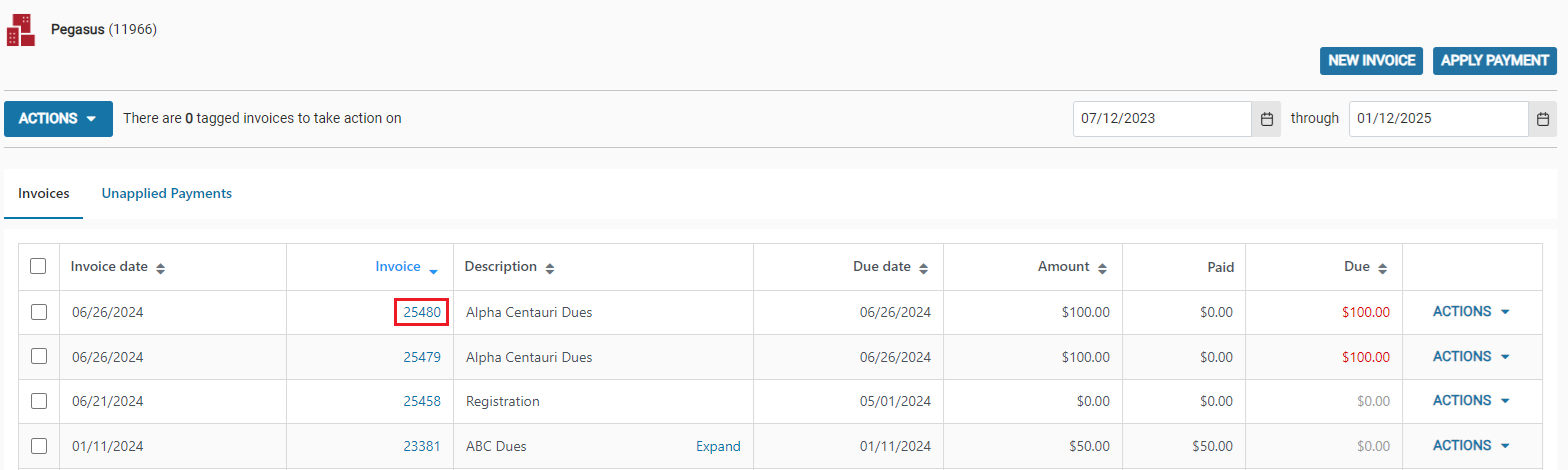Click the start date field 07/12/2023
This screenshot has height=470, width=1568.
pos(1162,119)
